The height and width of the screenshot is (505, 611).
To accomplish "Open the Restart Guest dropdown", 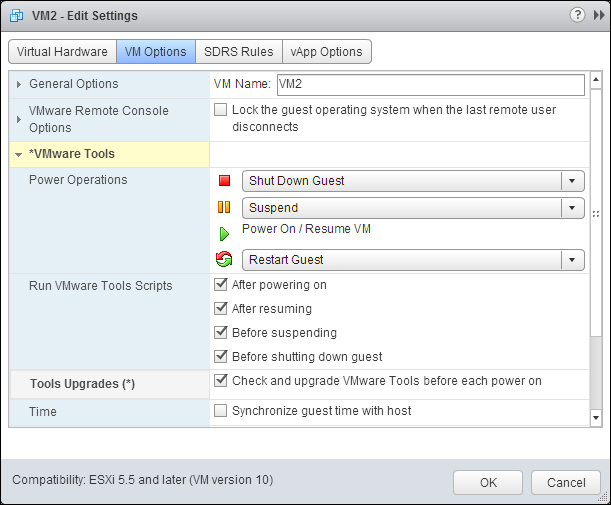I will click(413, 260).
